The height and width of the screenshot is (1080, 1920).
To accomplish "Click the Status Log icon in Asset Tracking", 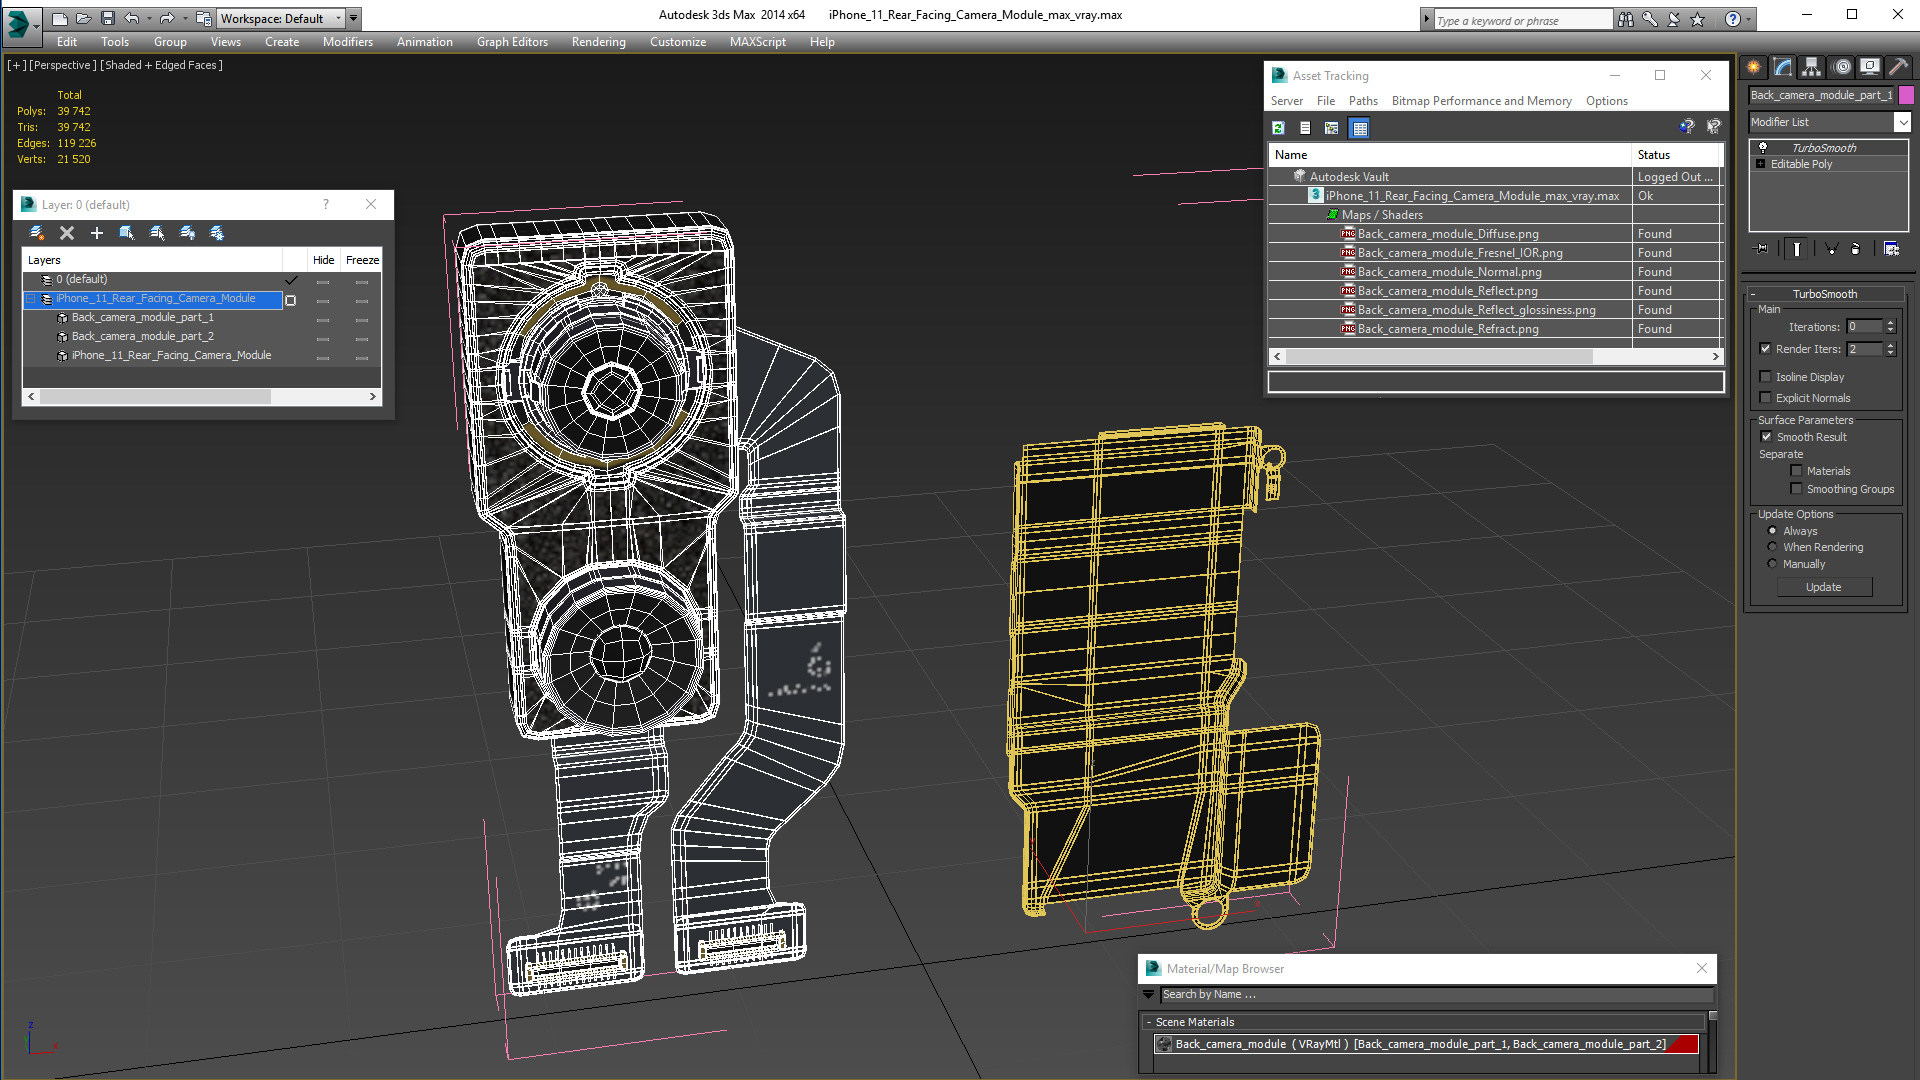I will click(x=1305, y=128).
